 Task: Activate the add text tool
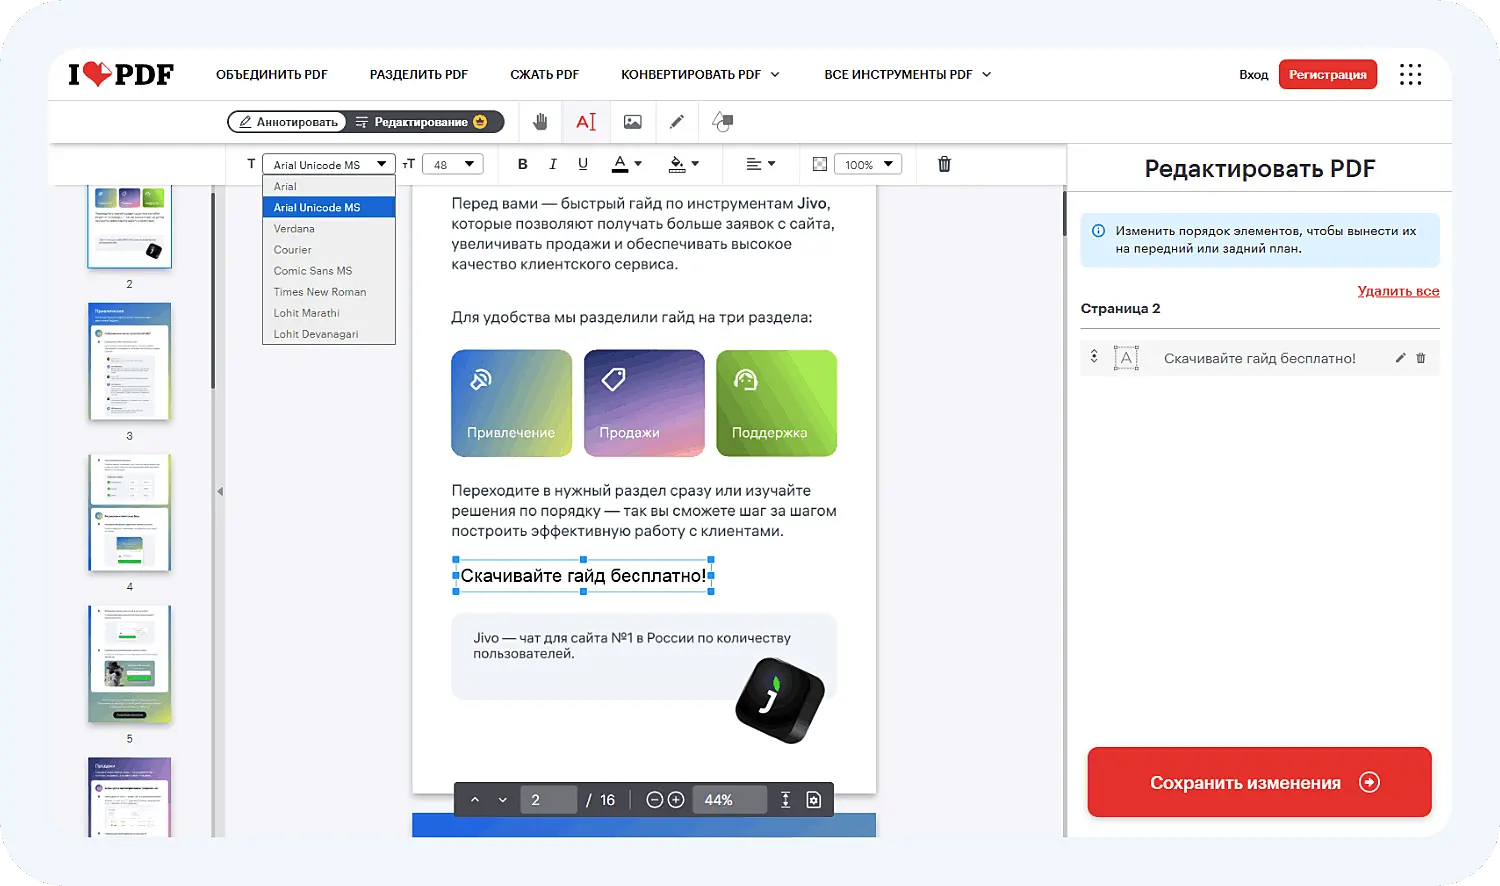click(x=586, y=122)
